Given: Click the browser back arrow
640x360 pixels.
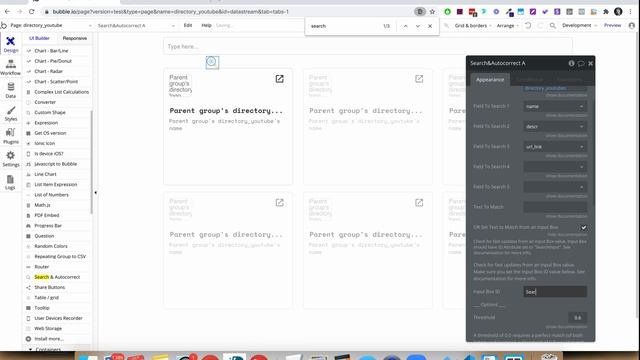Looking at the screenshot, I should (x=7, y=11).
